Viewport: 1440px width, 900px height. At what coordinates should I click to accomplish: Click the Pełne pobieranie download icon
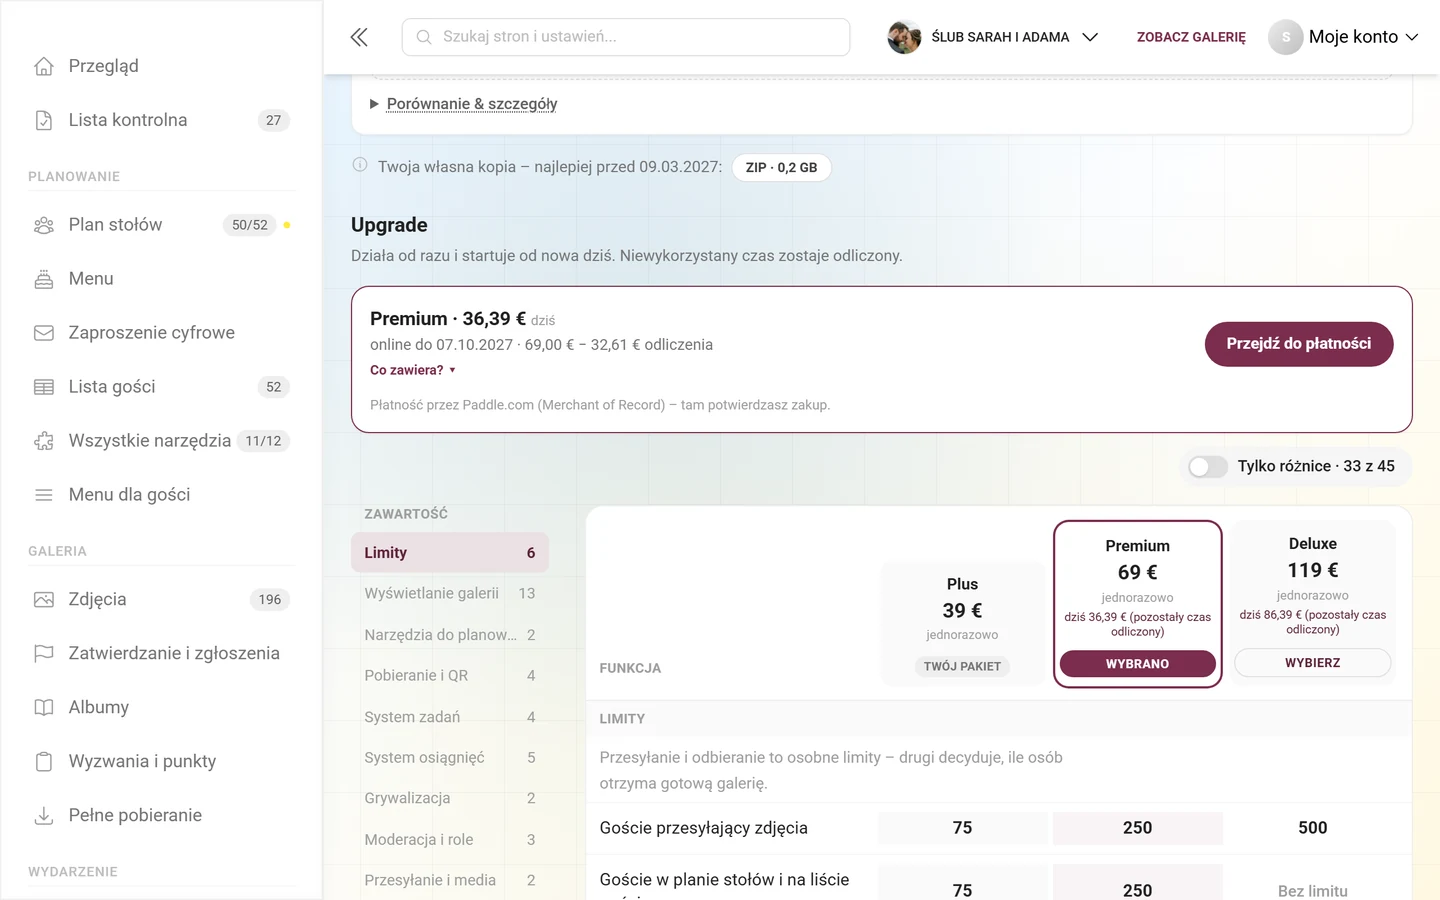[44, 816]
